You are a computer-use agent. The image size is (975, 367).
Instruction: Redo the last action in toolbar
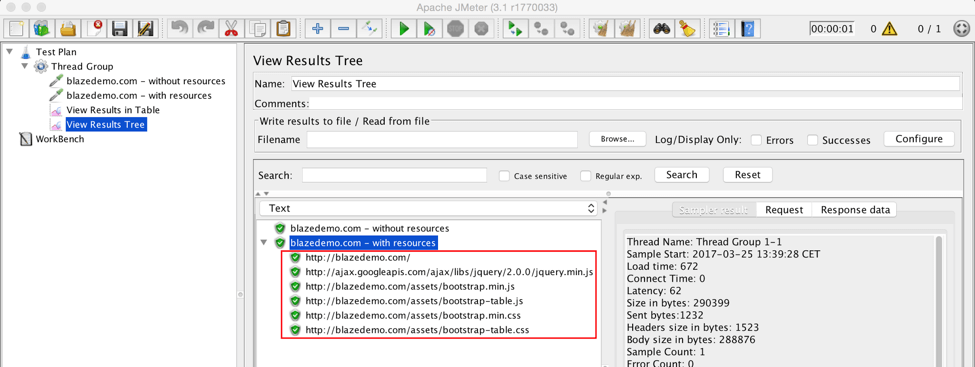coord(205,29)
